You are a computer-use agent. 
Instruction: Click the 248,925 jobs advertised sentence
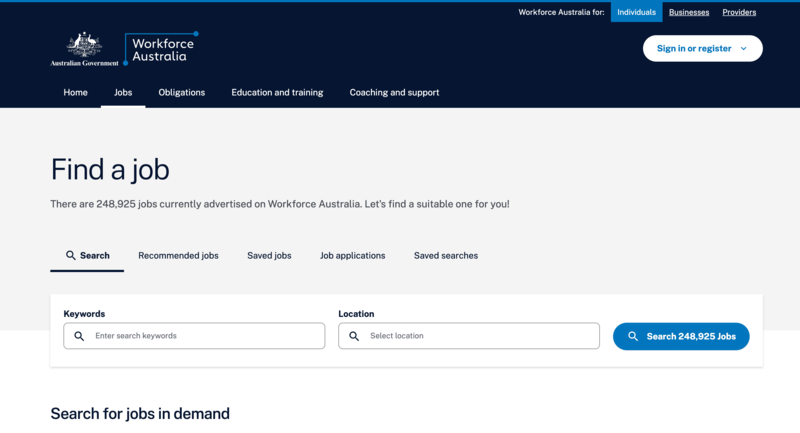280,204
